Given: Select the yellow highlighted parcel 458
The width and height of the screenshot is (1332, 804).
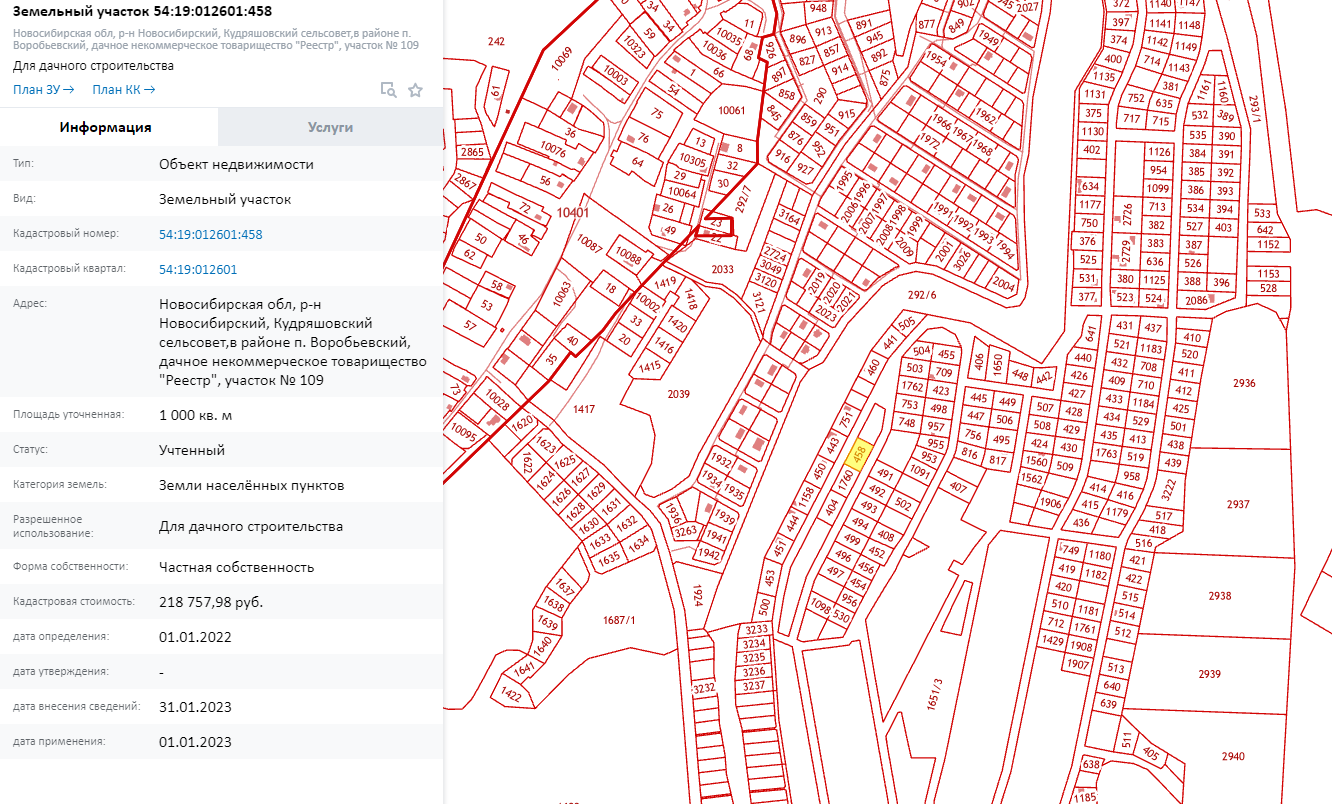Looking at the screenshot, I should pos(857,455).
